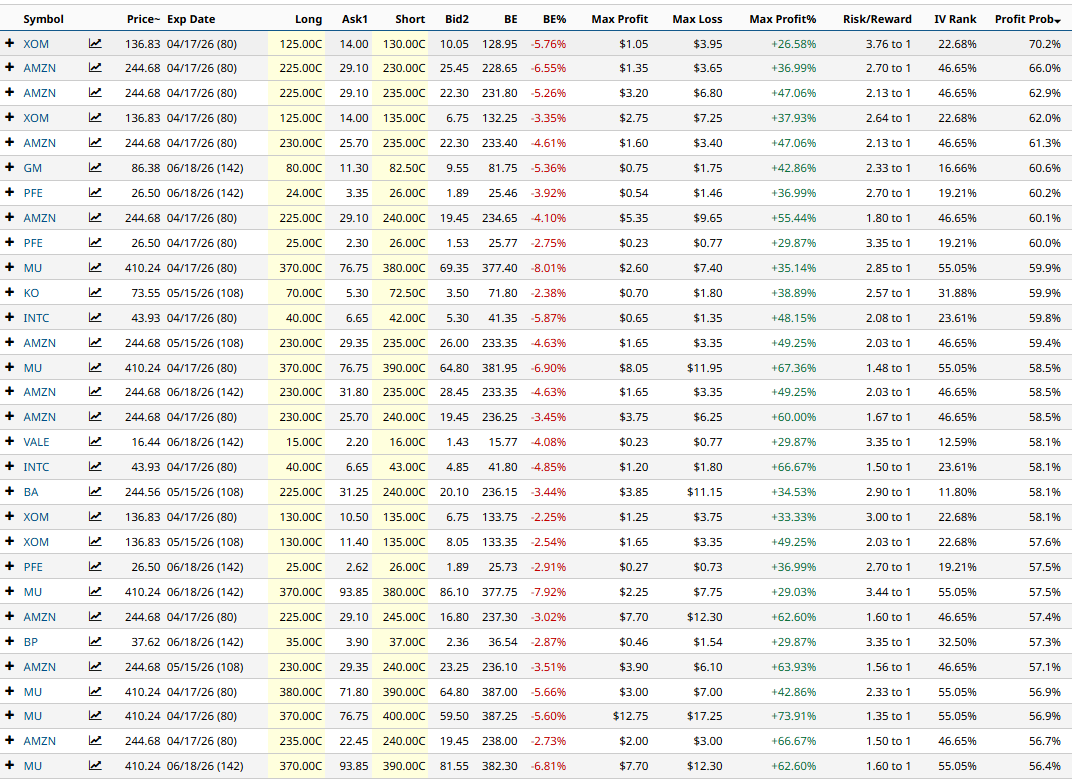The width and height of the screenshot is (1072, 779).
Task: Open XOM link in 70.2% probability row
Action: (36, 44)
